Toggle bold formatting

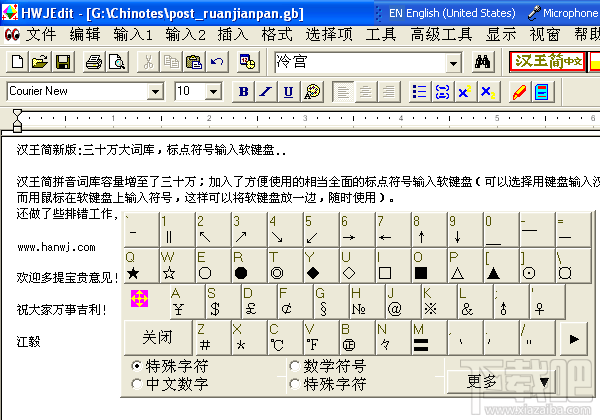click(243, 92)
